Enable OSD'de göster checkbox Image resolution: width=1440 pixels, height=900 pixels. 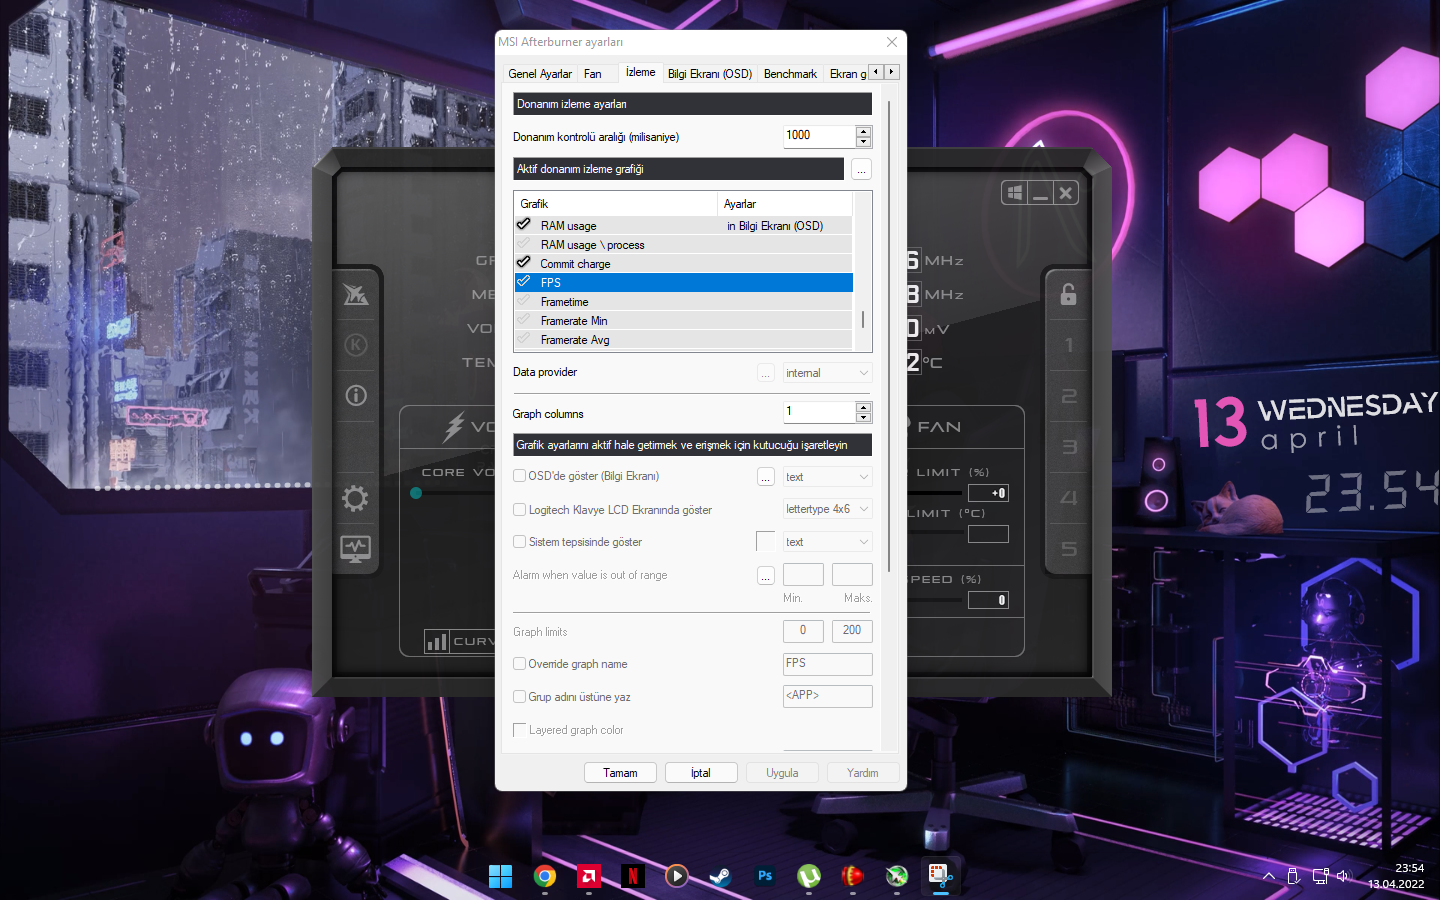519,476
